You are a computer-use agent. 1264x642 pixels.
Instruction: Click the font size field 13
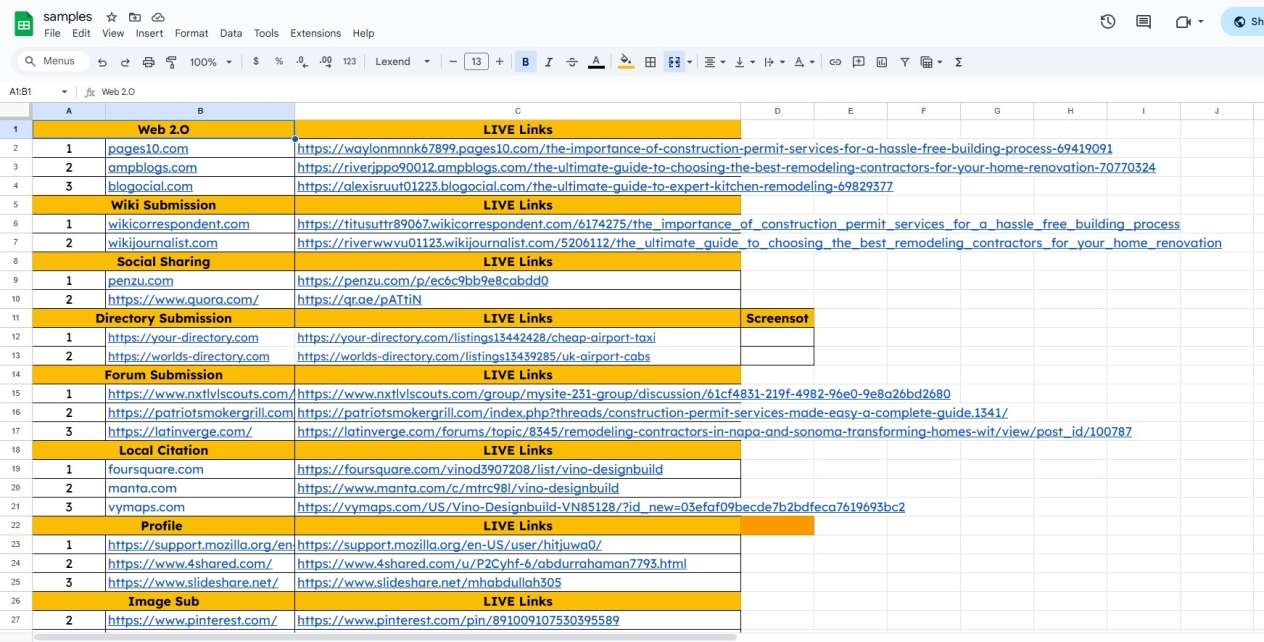point(476,61)
